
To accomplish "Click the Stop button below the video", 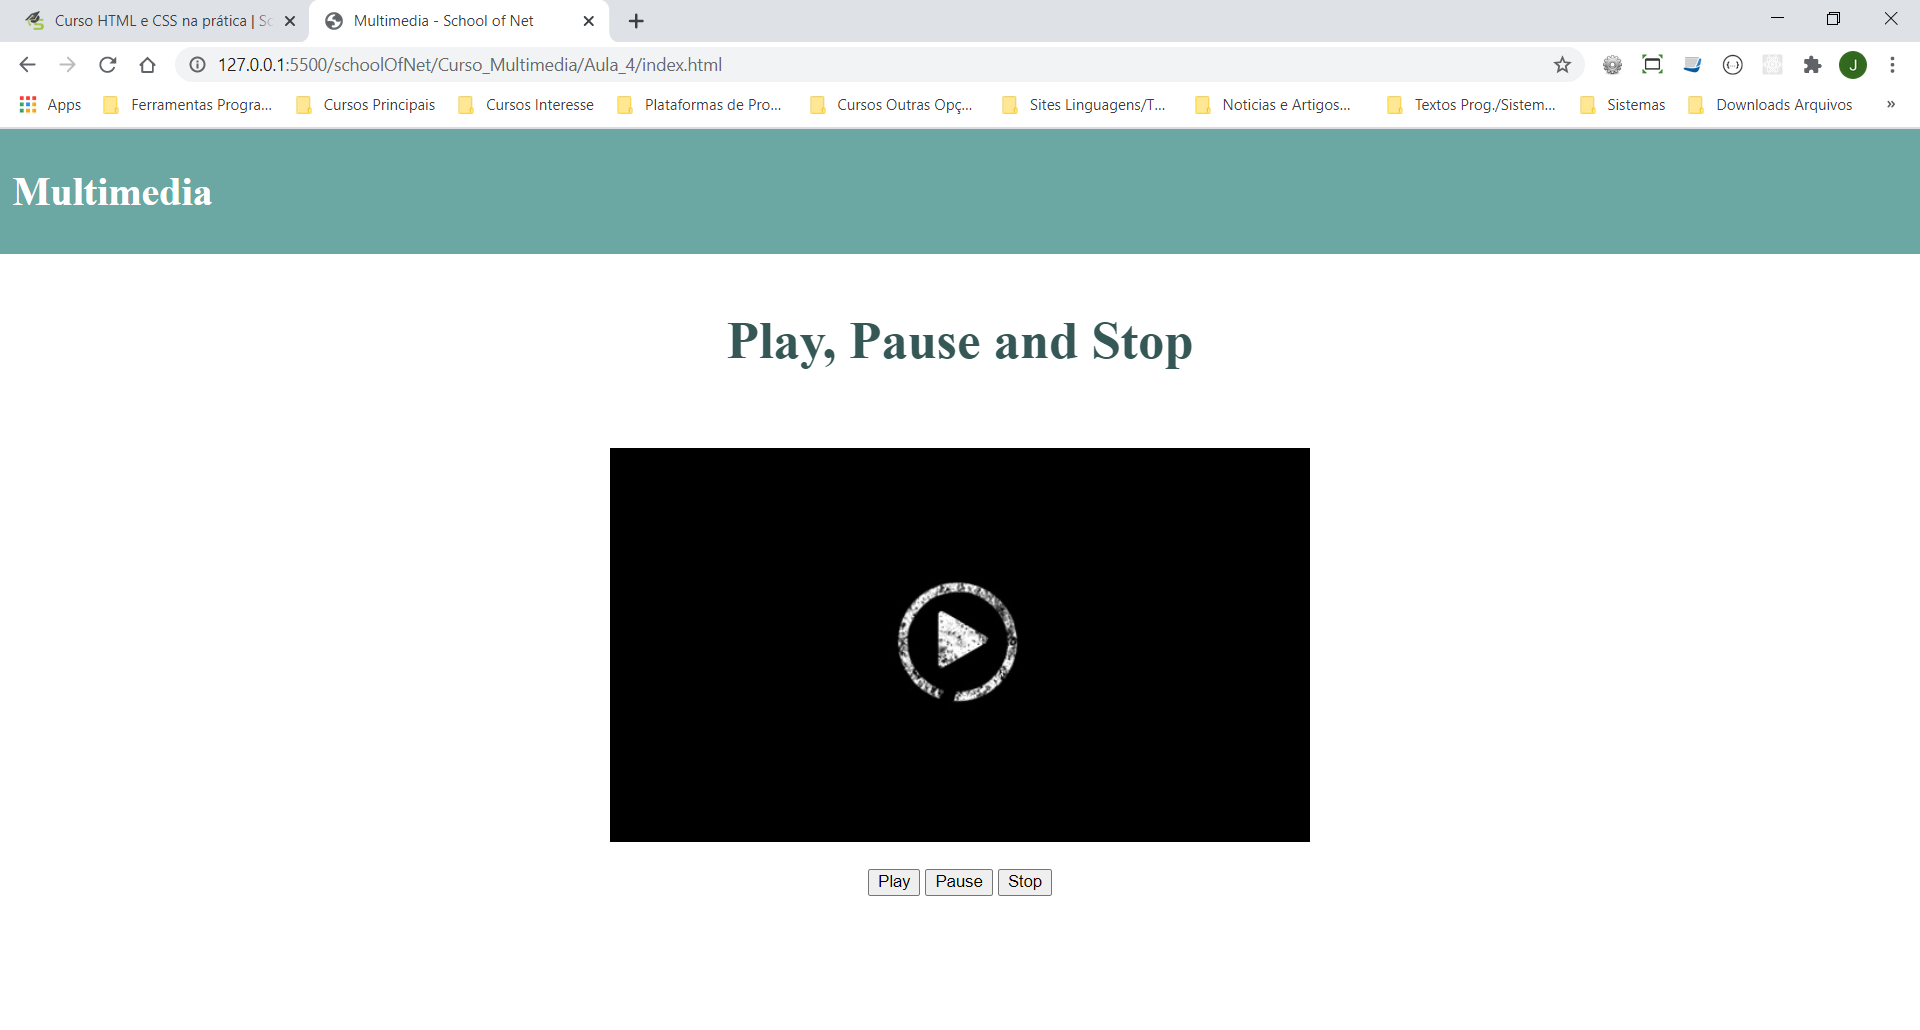I will point(1025,882).
